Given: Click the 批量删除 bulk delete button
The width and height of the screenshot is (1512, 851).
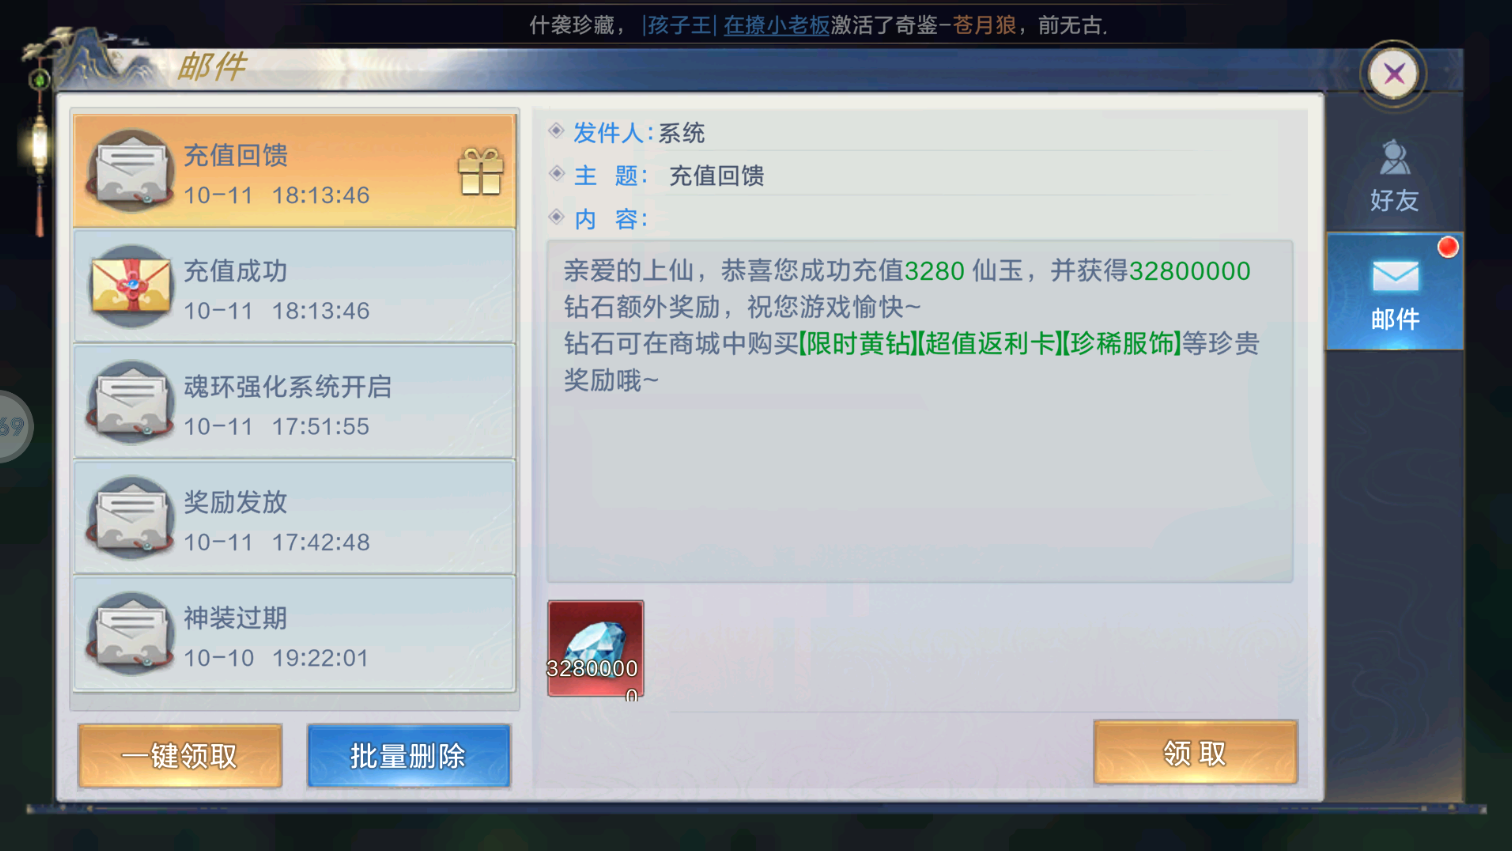Looking at the screenshot, I should [408, 755].
